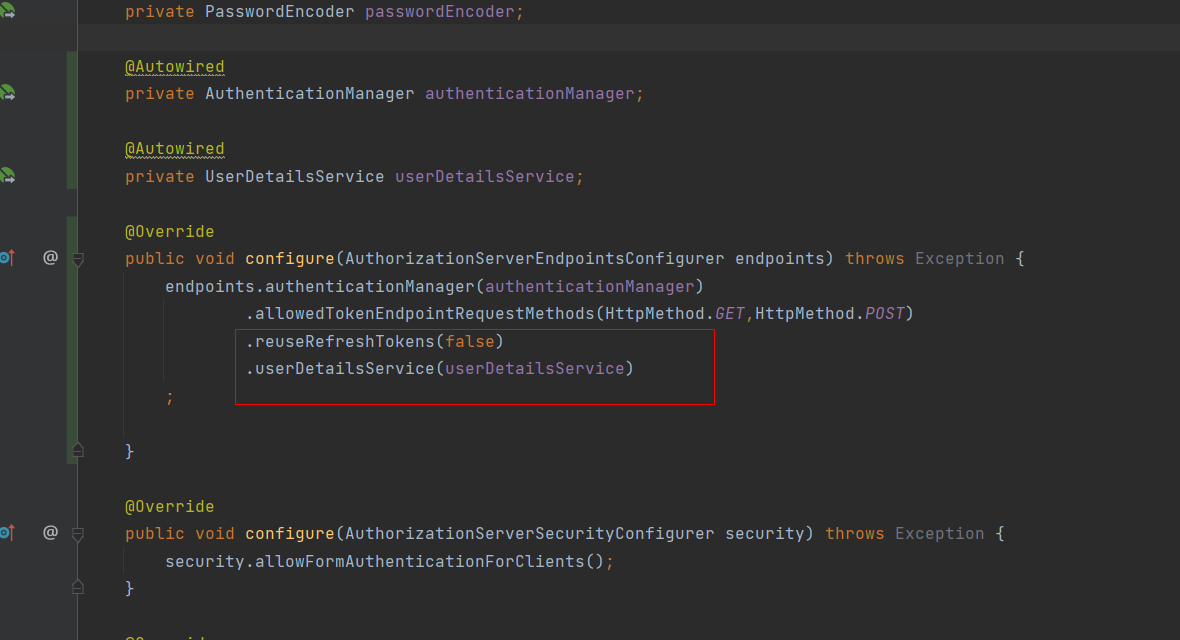Click the AuthorizationServerSecurityConfigurer parameter type
The width and height of the screenshot is (1180, 640).
529,533
